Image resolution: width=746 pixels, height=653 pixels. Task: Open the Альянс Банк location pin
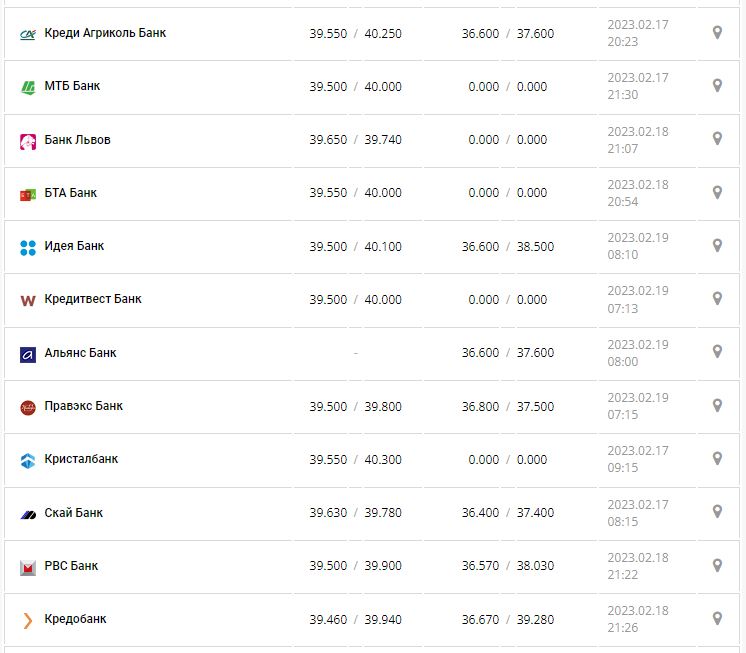pos(717,352)
